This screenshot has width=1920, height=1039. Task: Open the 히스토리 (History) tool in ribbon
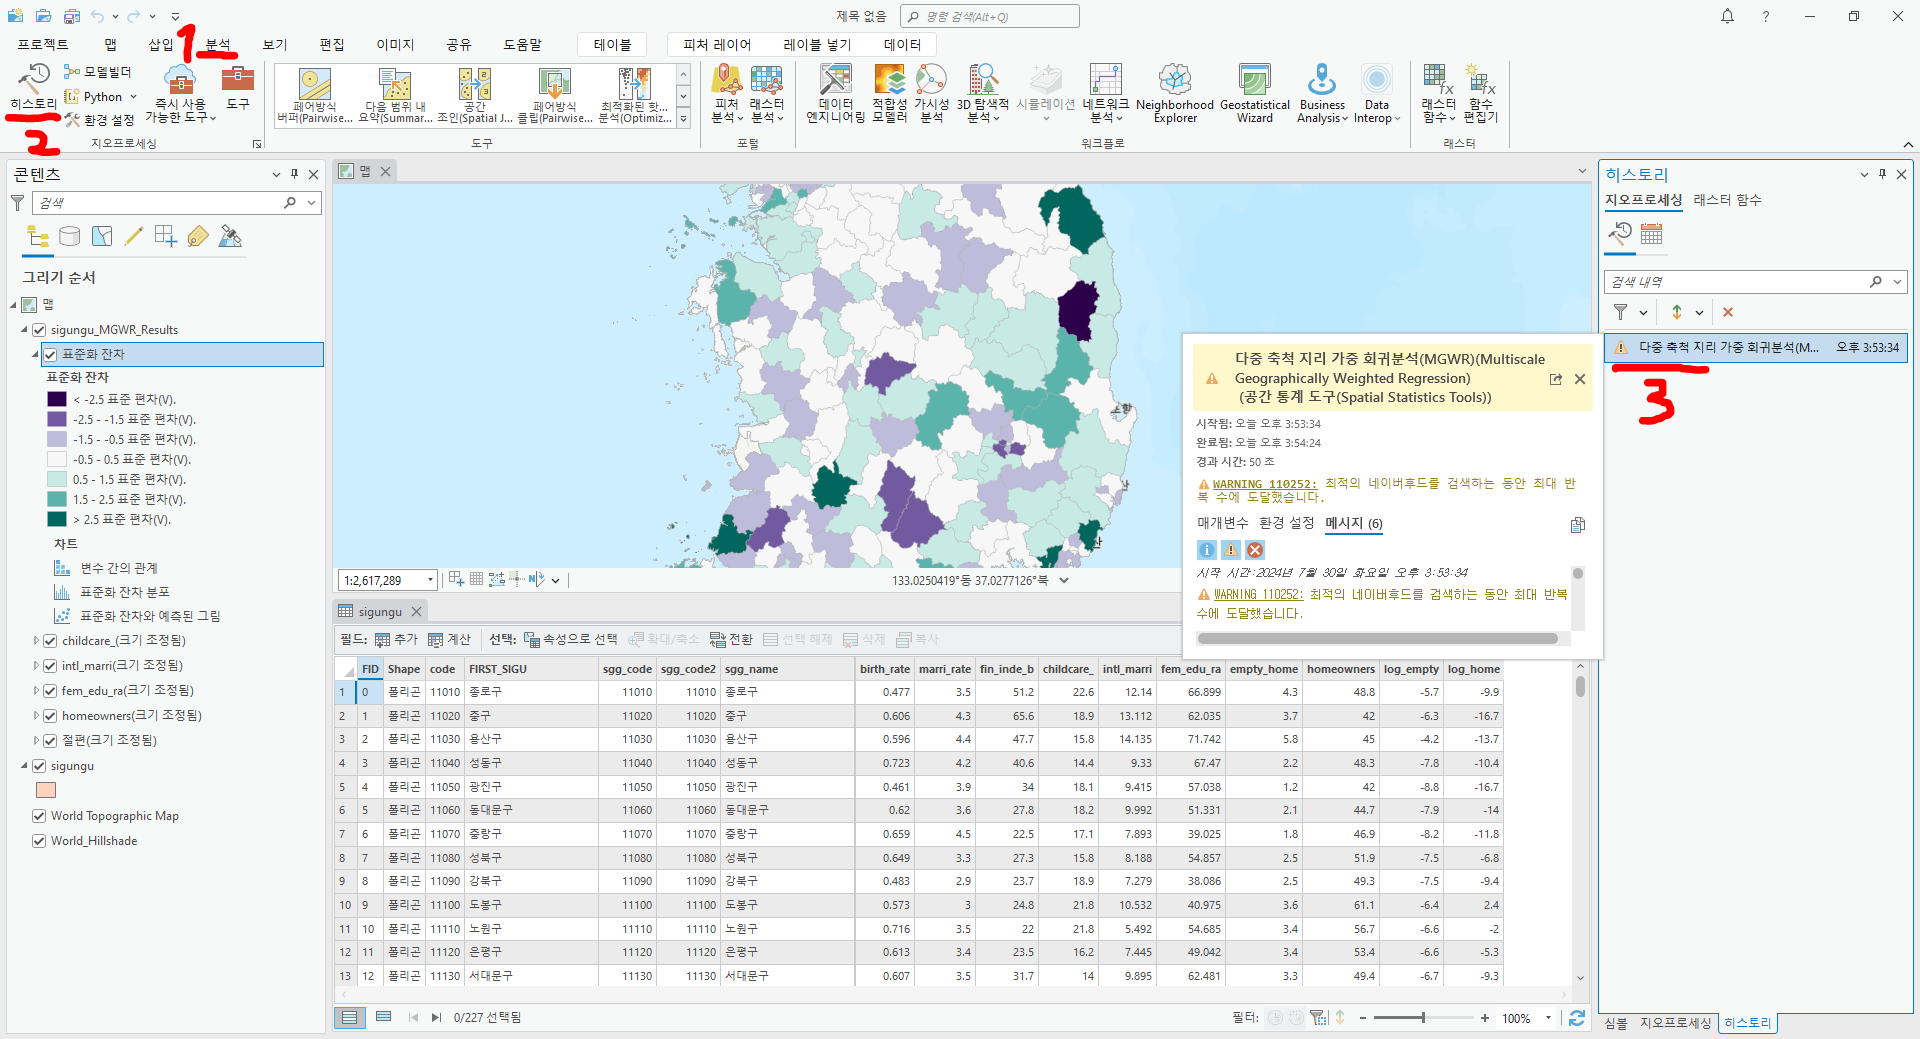pos(34,86)
